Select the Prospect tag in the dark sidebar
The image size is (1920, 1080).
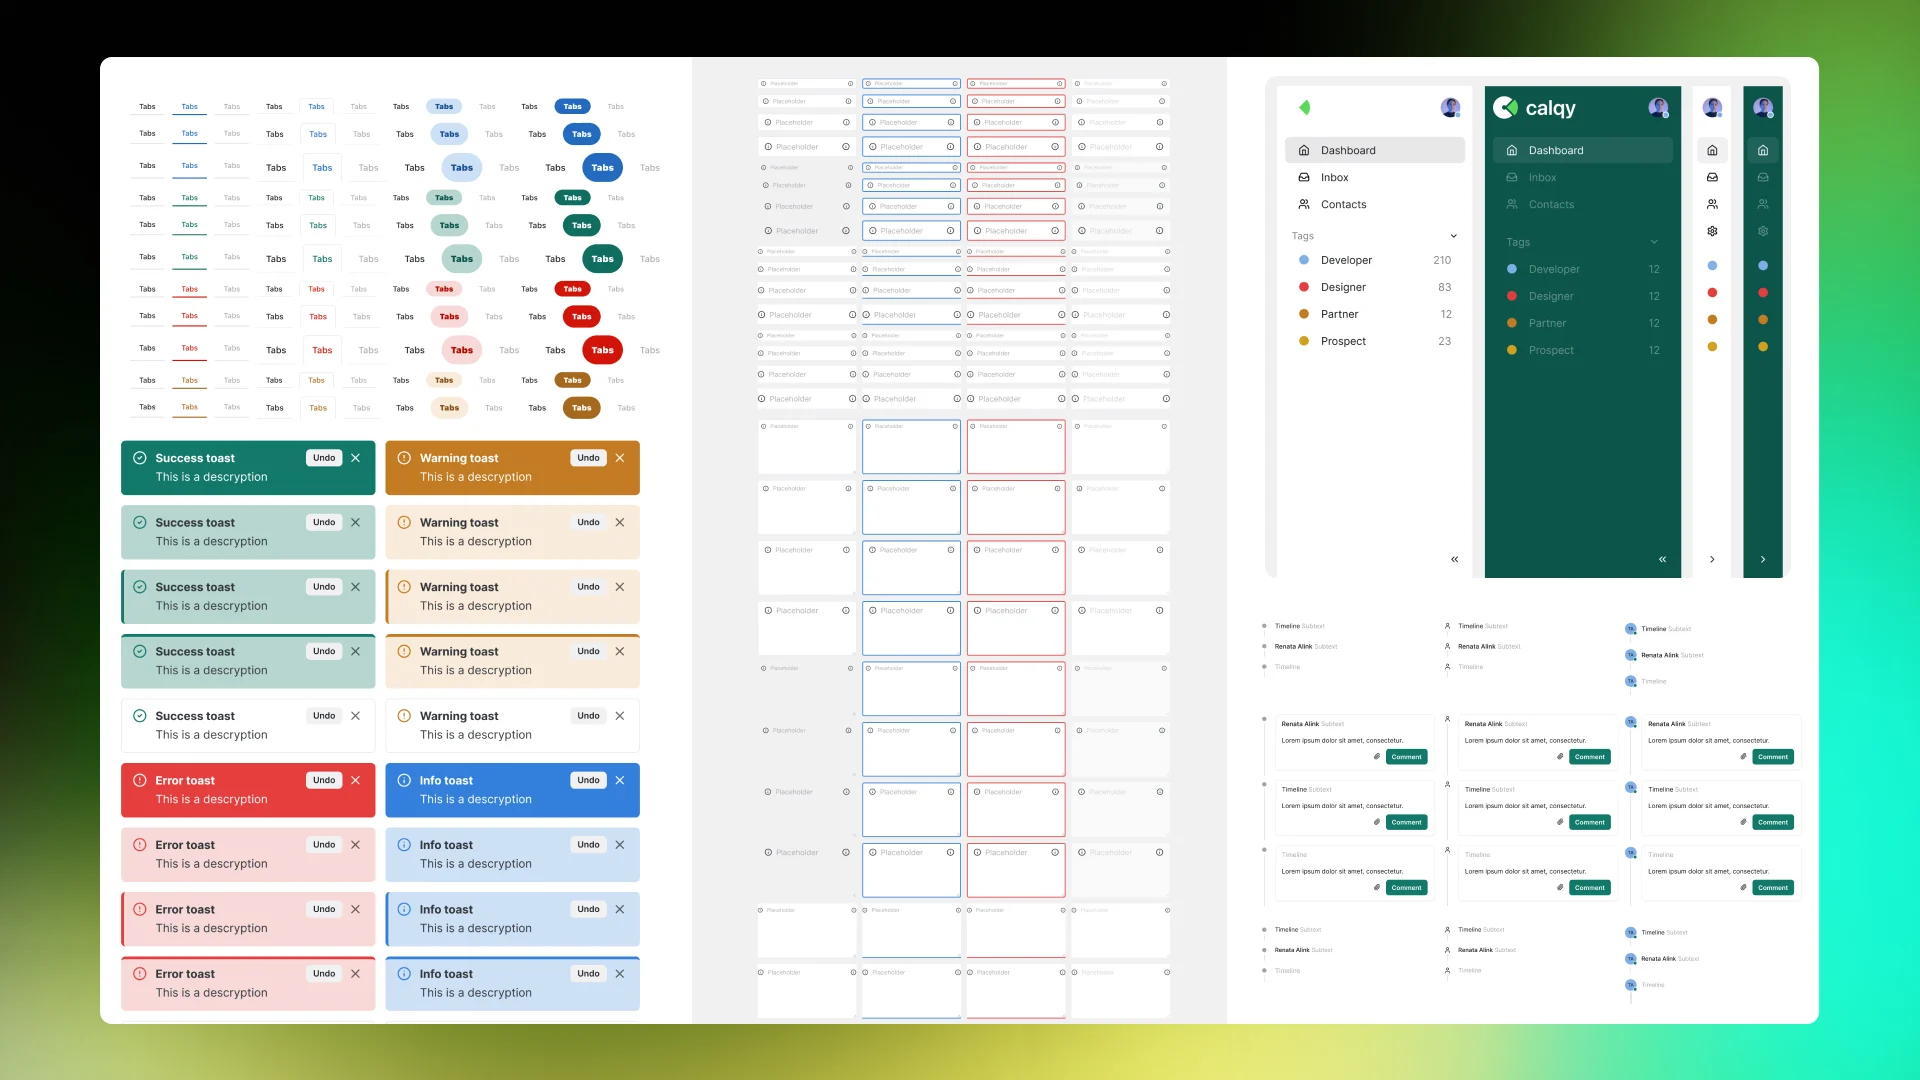point(1583,350)
